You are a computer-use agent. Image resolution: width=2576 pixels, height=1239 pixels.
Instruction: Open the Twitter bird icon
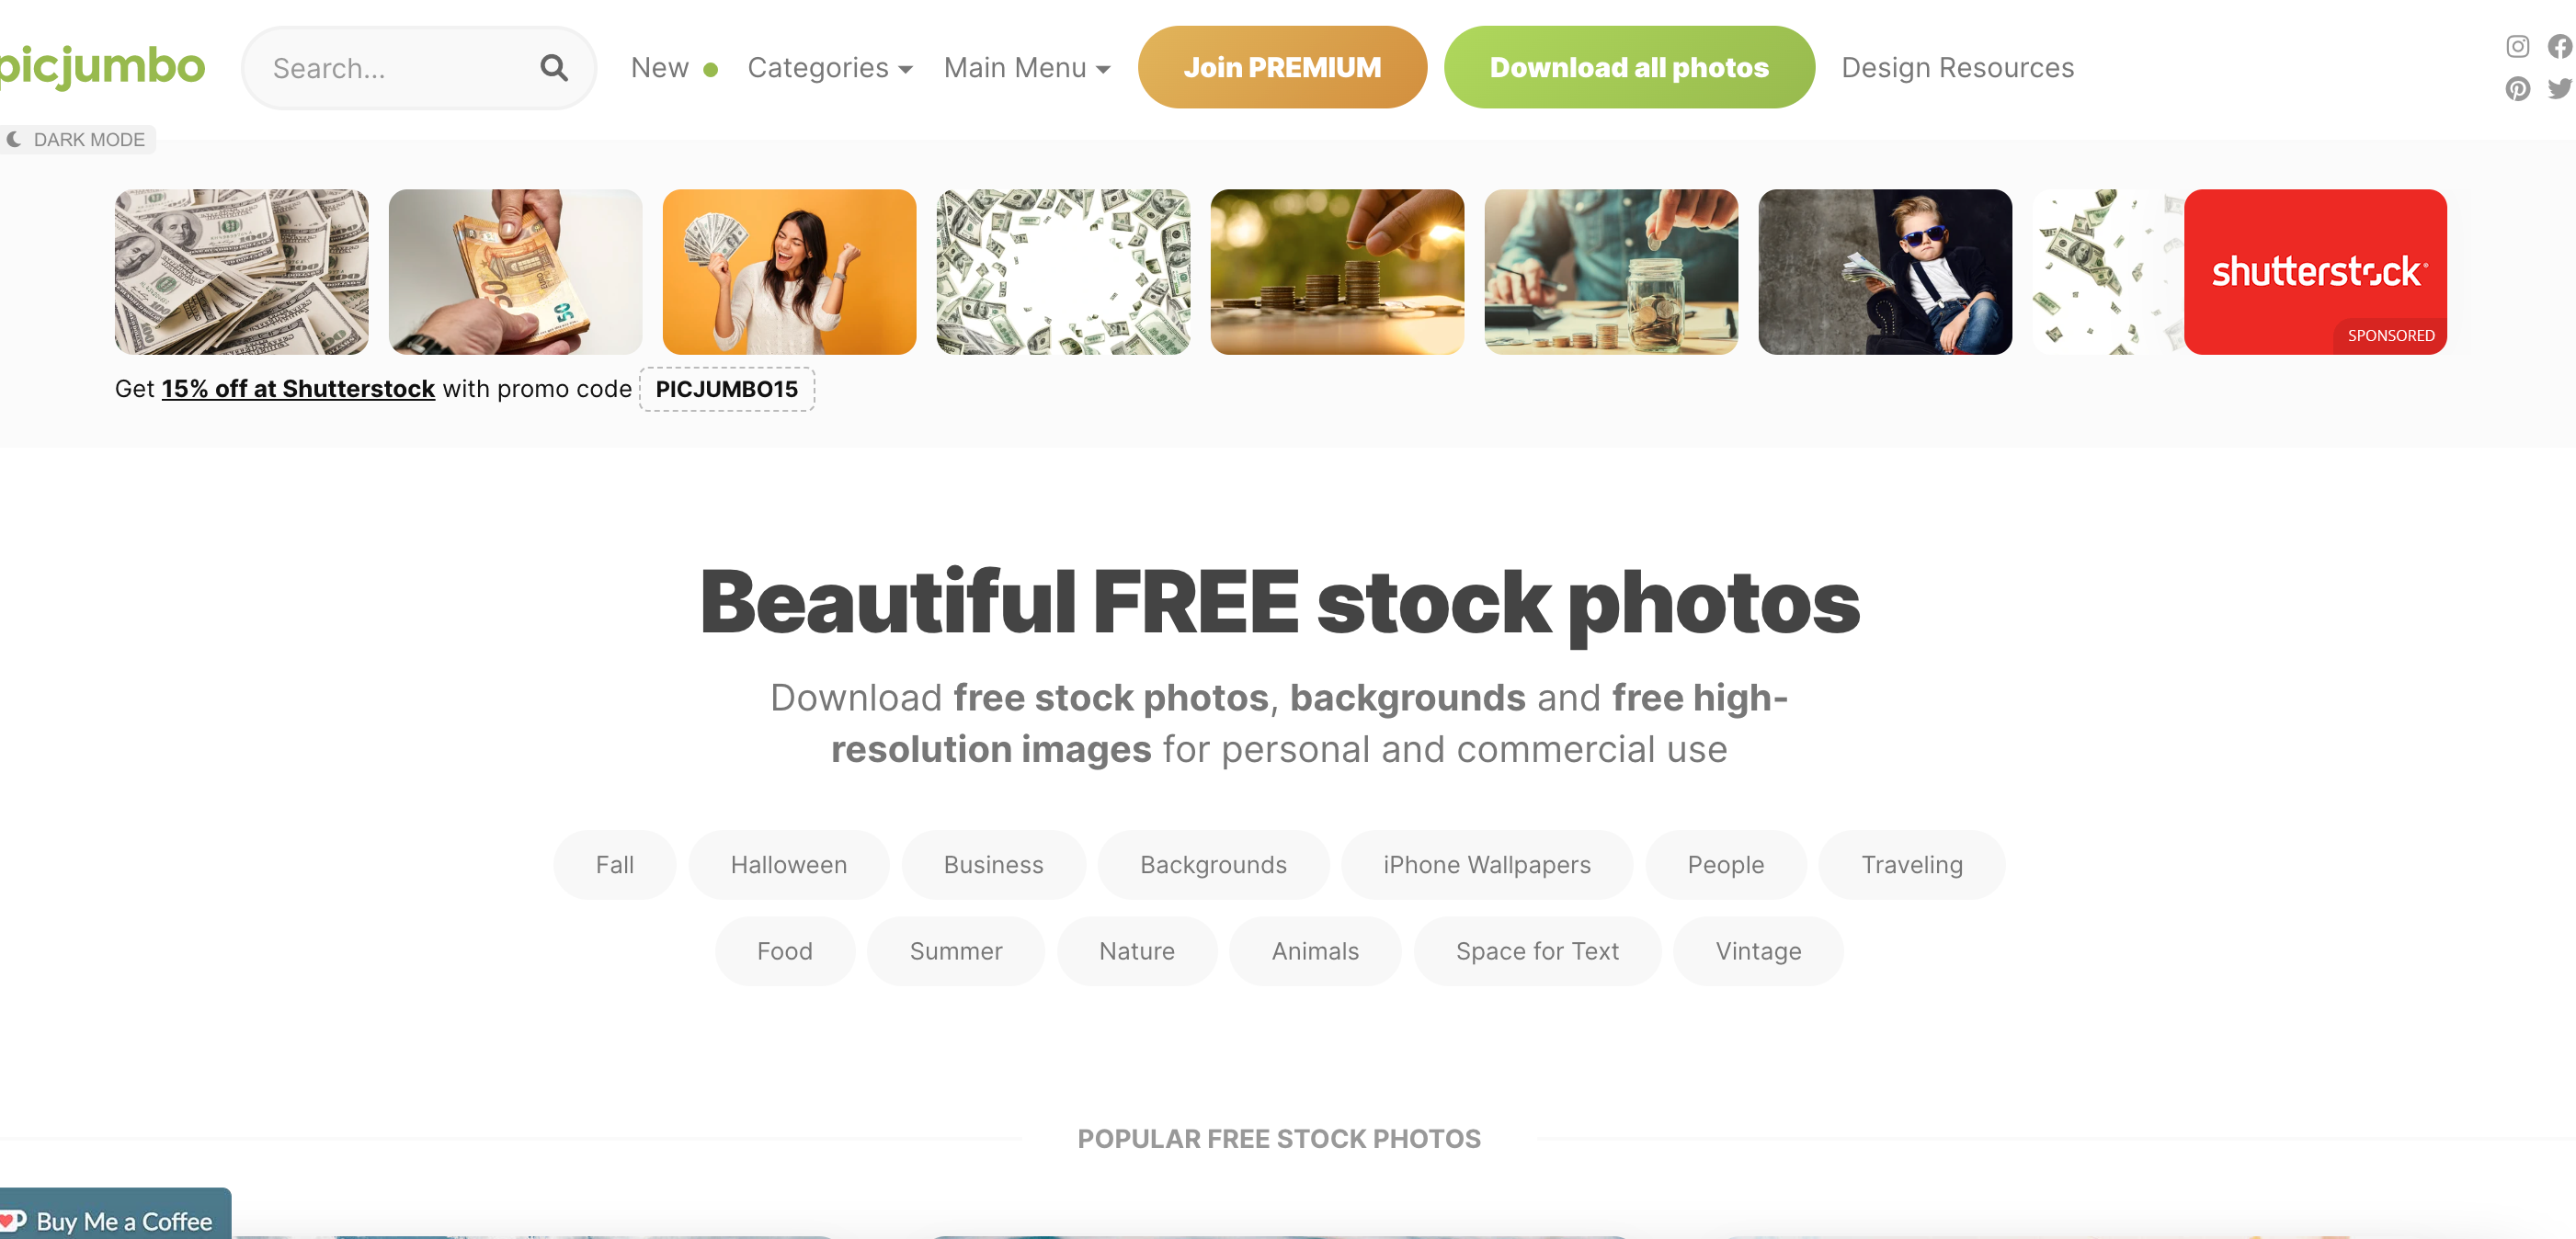pyautogui.click(x=2560, y=89)
